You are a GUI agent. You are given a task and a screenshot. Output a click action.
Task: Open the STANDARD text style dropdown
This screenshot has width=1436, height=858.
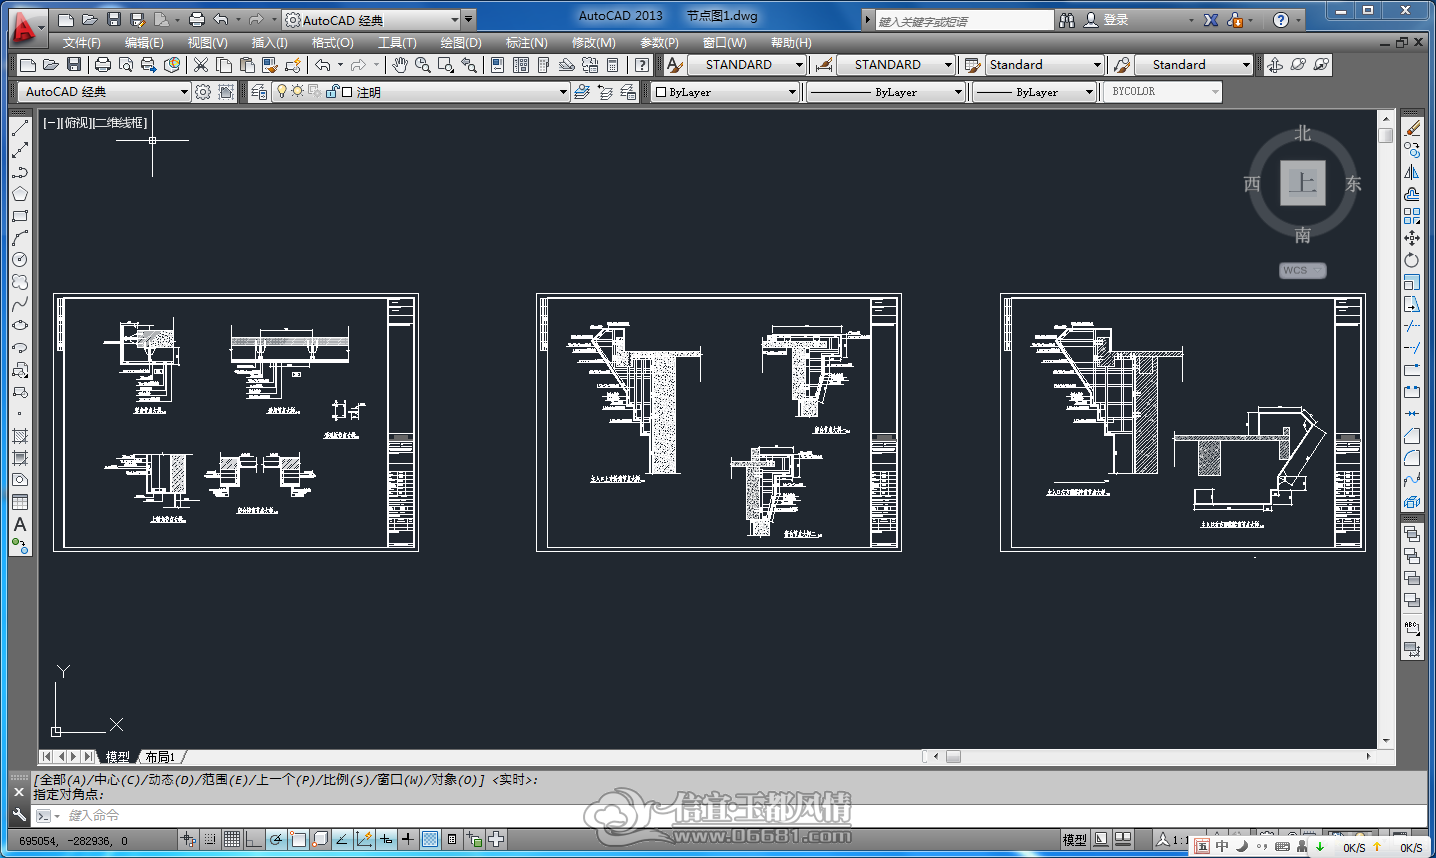746,65
